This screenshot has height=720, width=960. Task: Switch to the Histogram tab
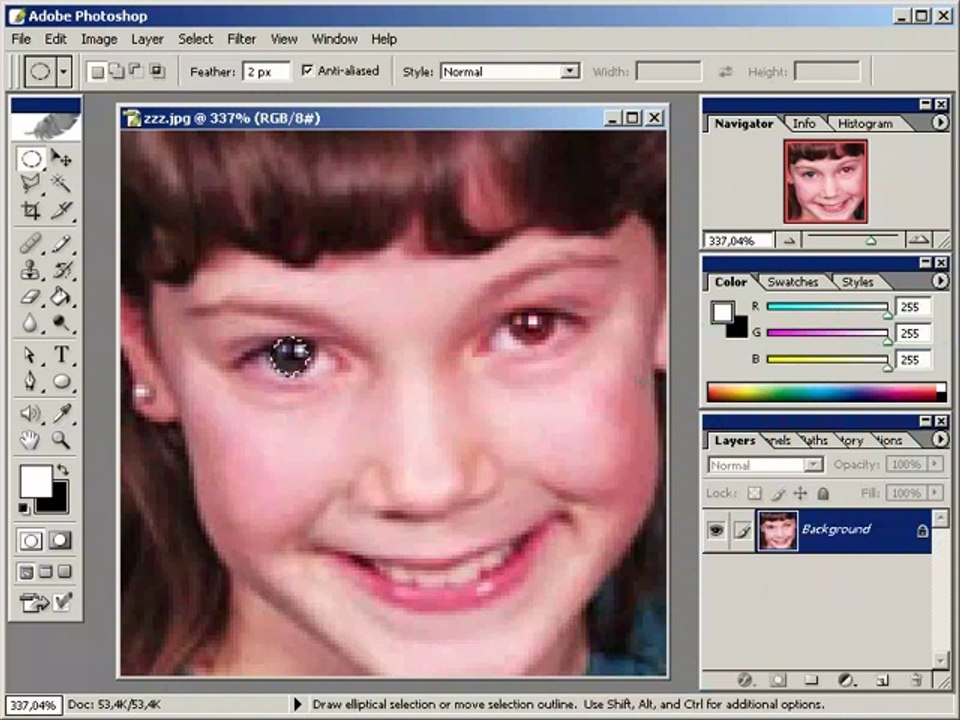[x=864, y=124]
